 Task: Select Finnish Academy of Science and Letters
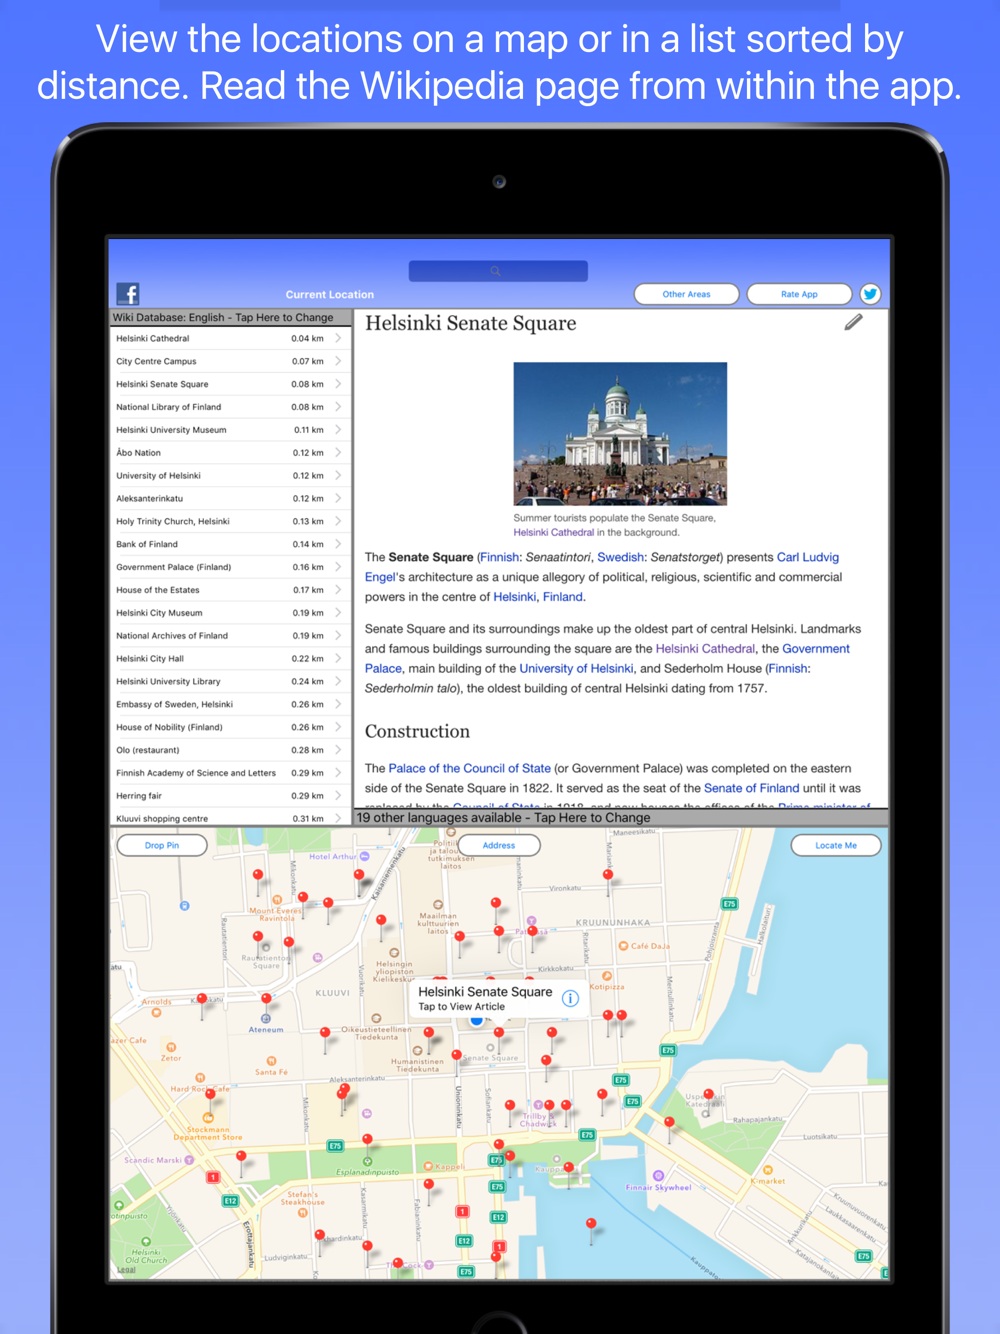(x=230, y=773)
